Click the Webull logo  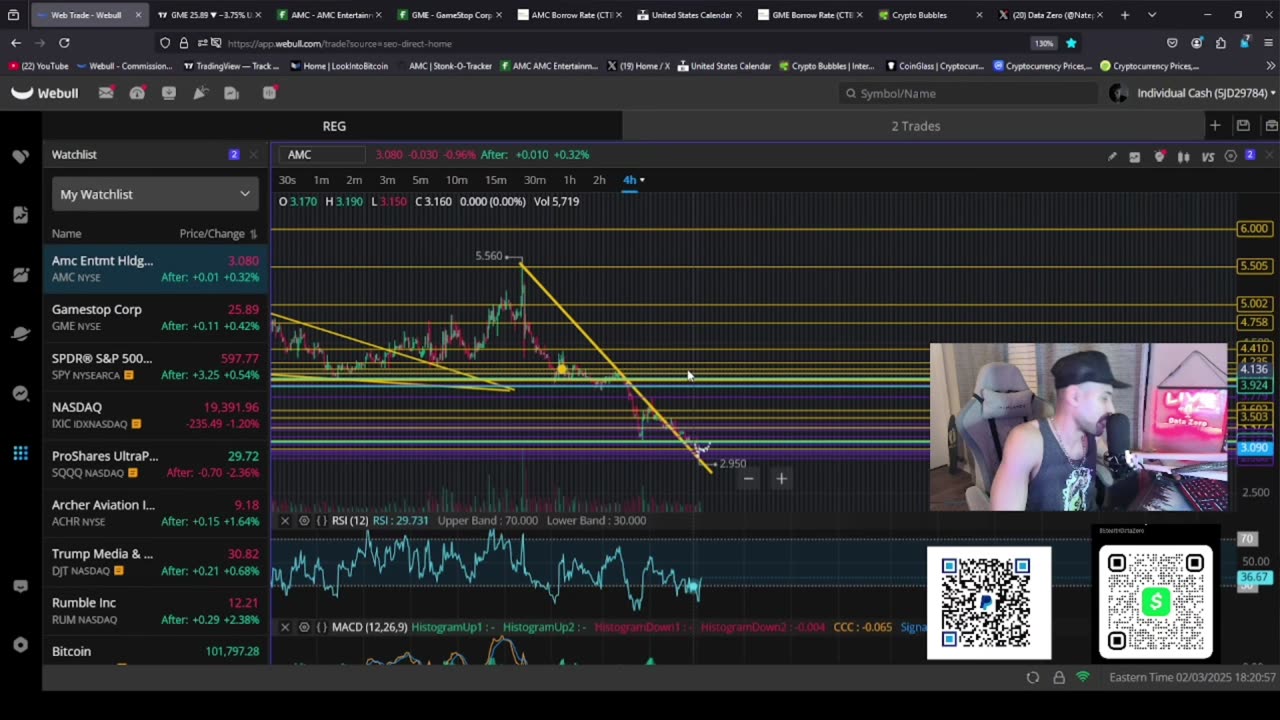[45, 93]
